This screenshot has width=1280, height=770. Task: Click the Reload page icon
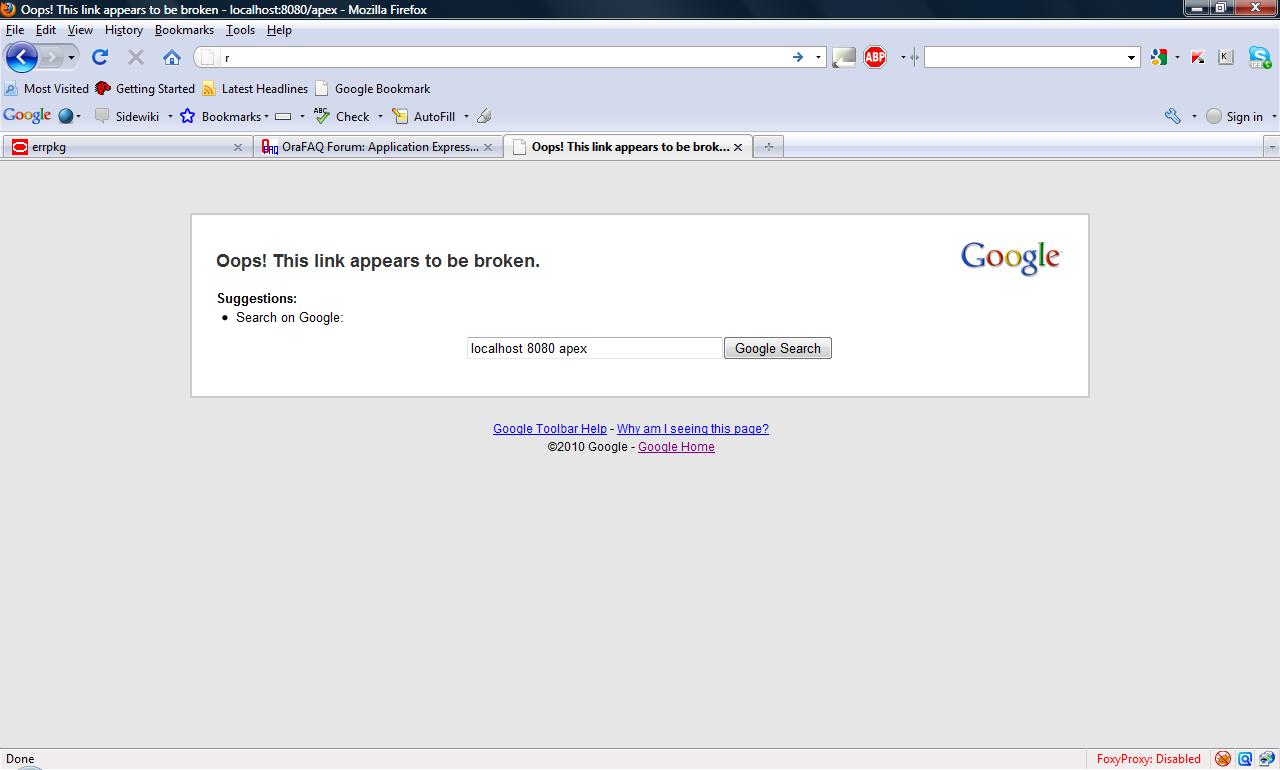click(100, 58)
